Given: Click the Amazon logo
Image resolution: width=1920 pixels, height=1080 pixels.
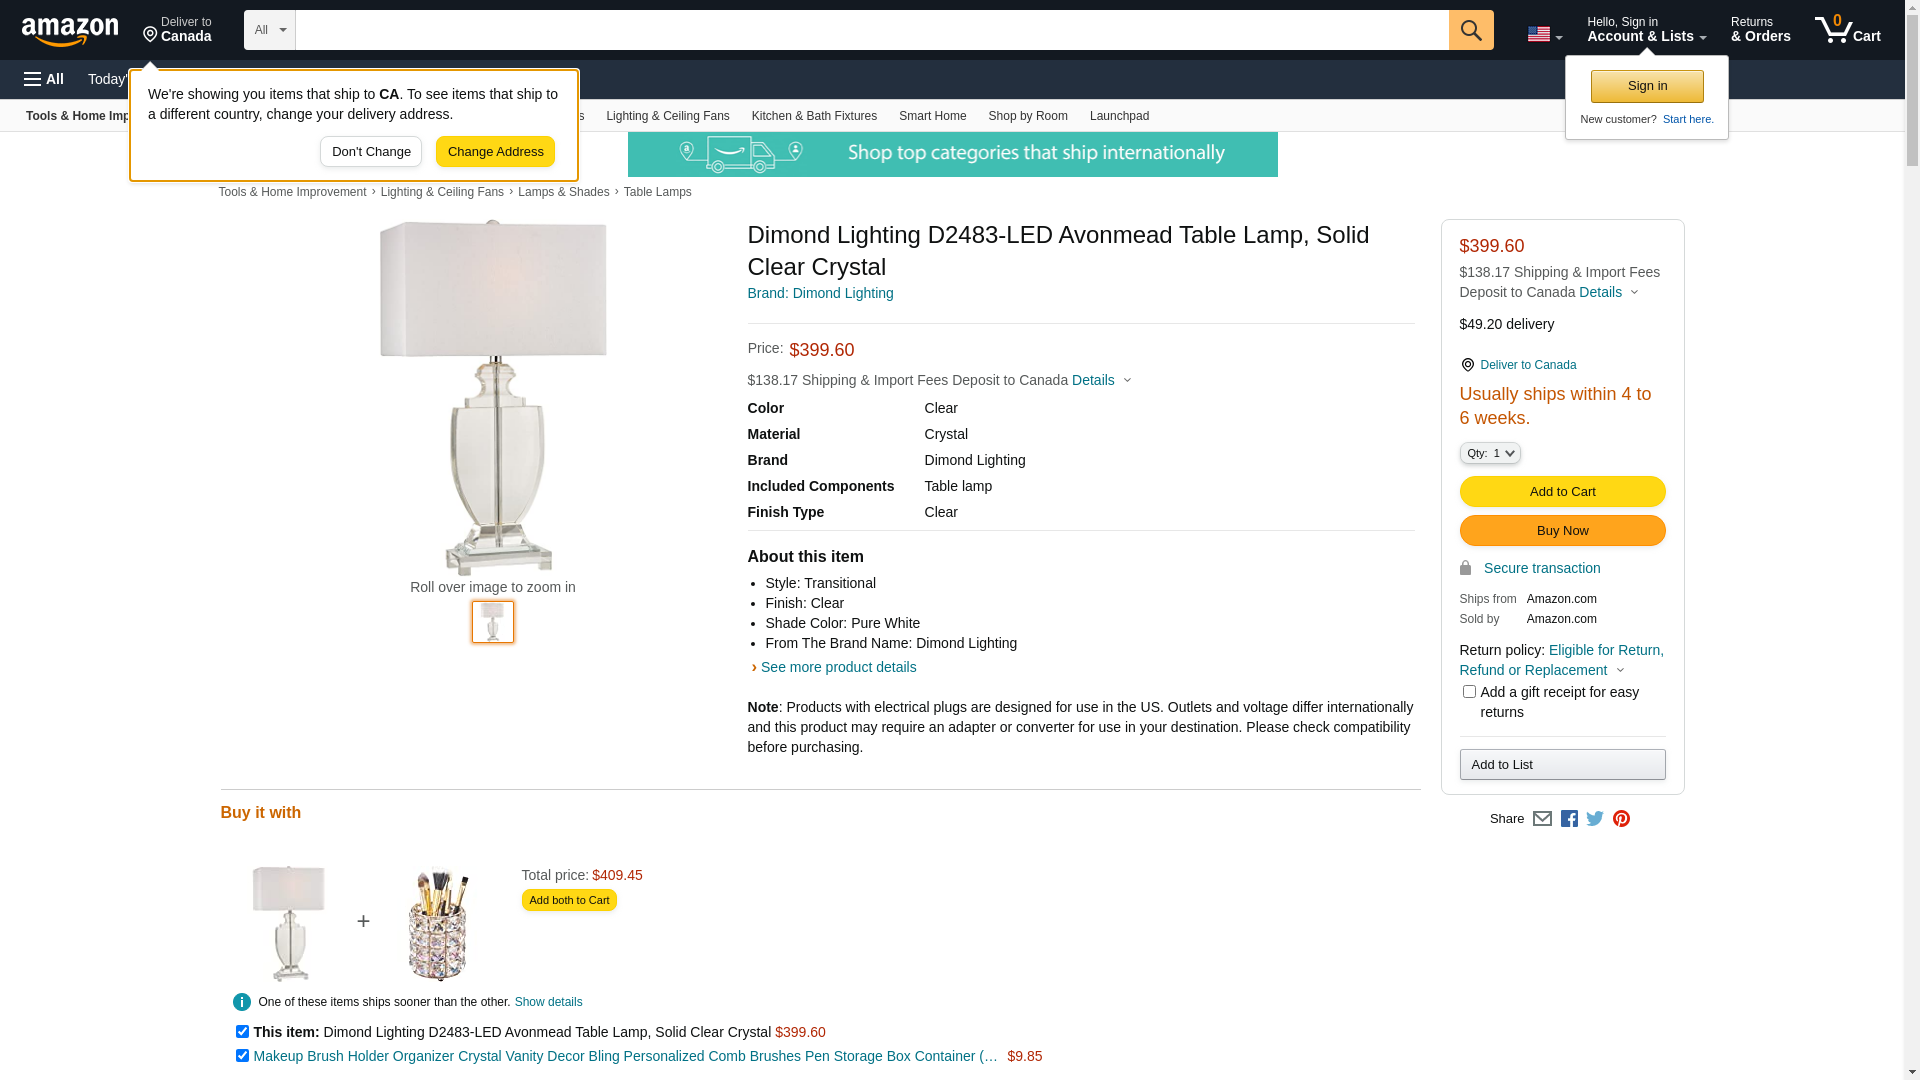Looking at the screenshot, I should point(70,31).
